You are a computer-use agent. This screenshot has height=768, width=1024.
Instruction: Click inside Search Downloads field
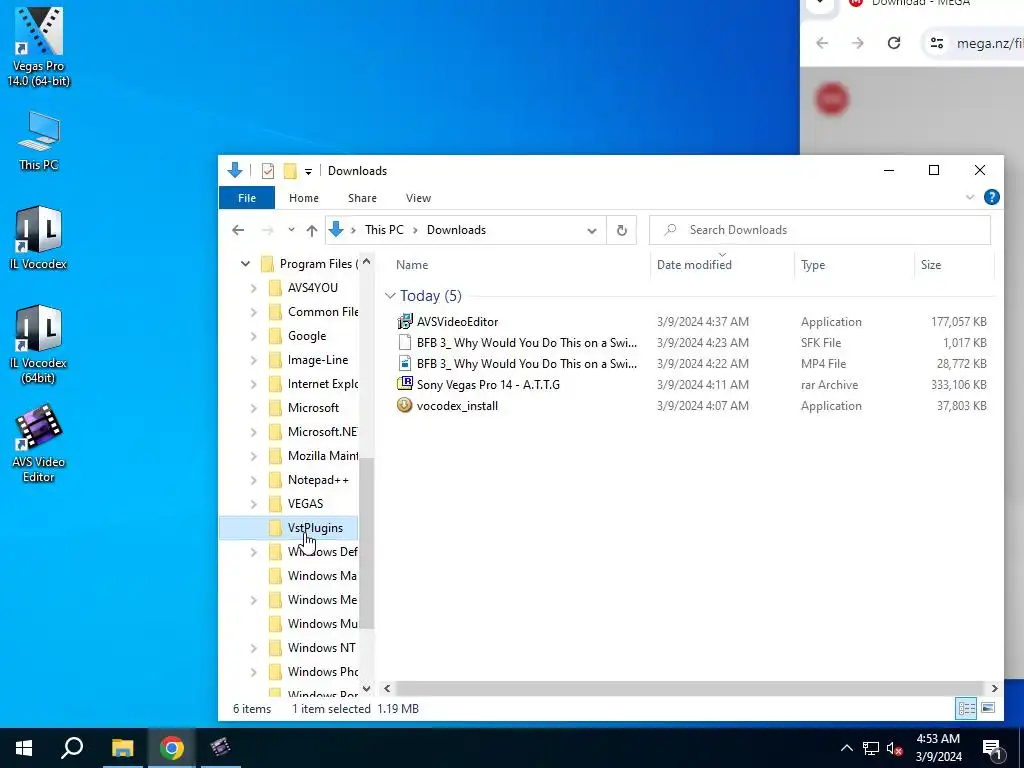820,230
